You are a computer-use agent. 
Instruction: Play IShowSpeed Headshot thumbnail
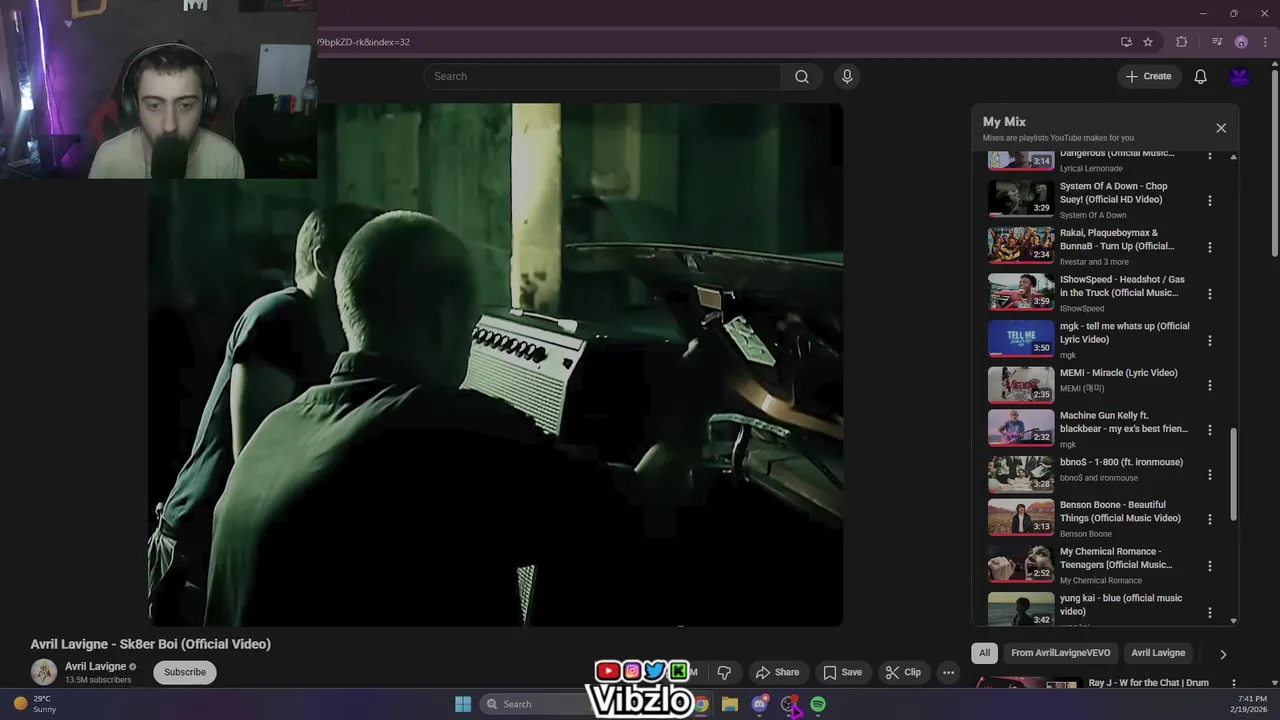1021,292
